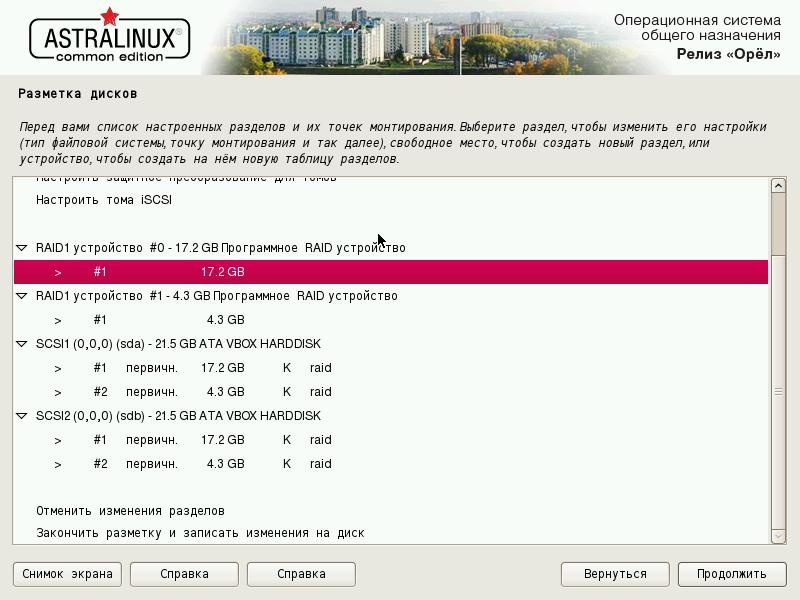The height and width of the screenshot is (600, 800).
Task: Select the 4.3 GB partition of RAID1 device #1
Action: 224,320
